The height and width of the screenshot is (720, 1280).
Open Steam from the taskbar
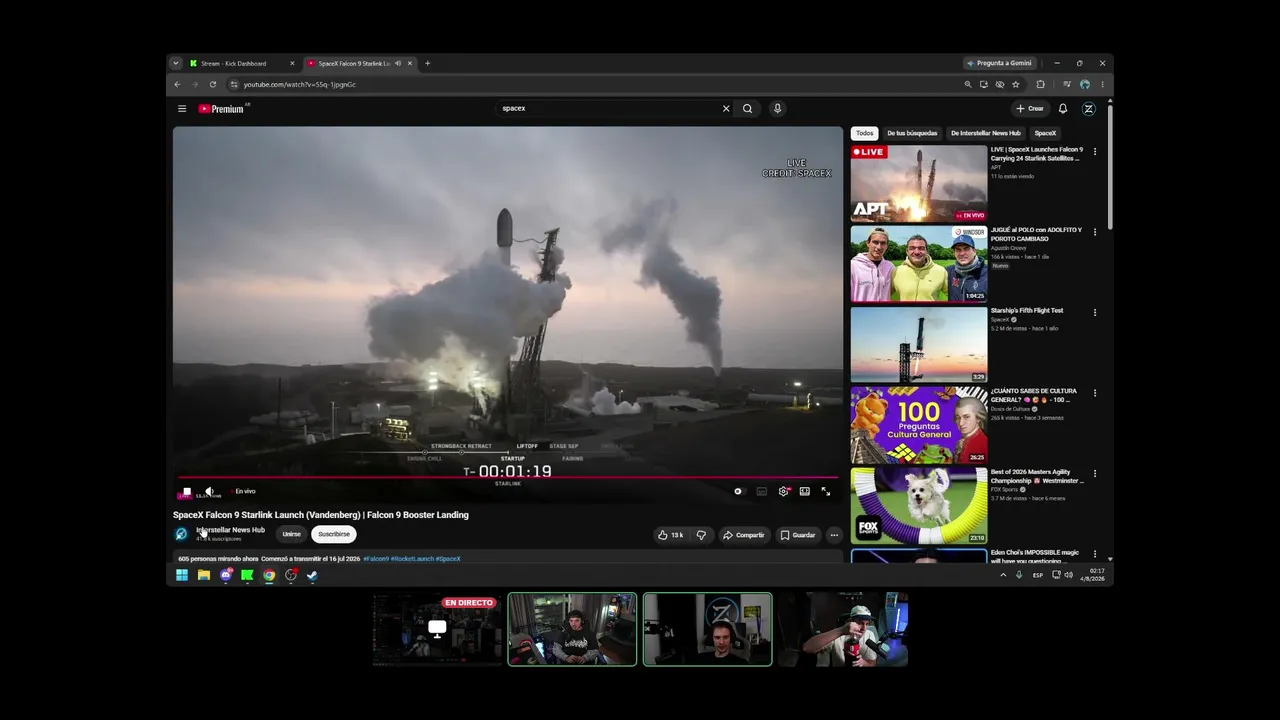pos(312,576)
